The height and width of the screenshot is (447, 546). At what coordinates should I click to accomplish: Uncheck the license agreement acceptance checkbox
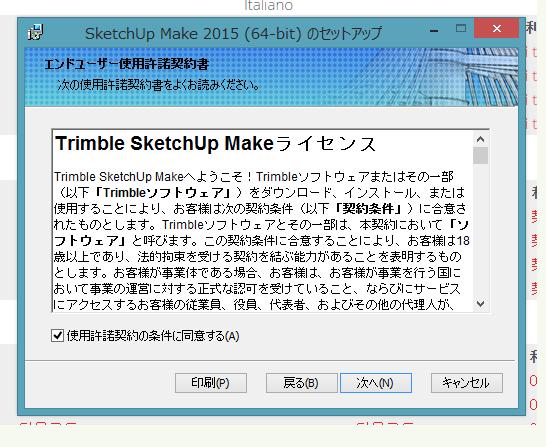57,336
